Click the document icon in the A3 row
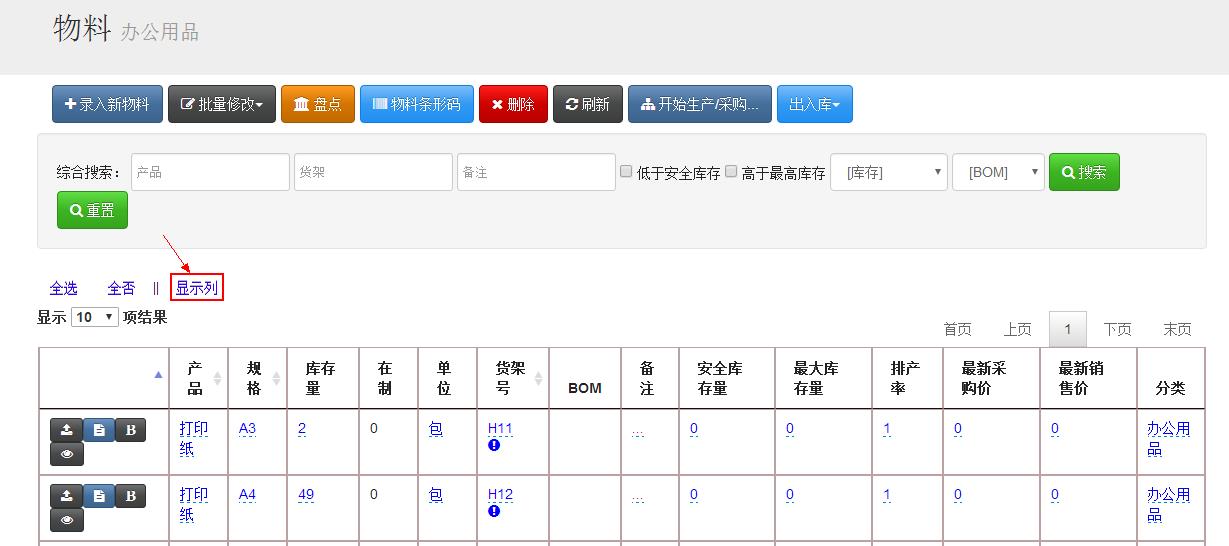 [98, 430]
